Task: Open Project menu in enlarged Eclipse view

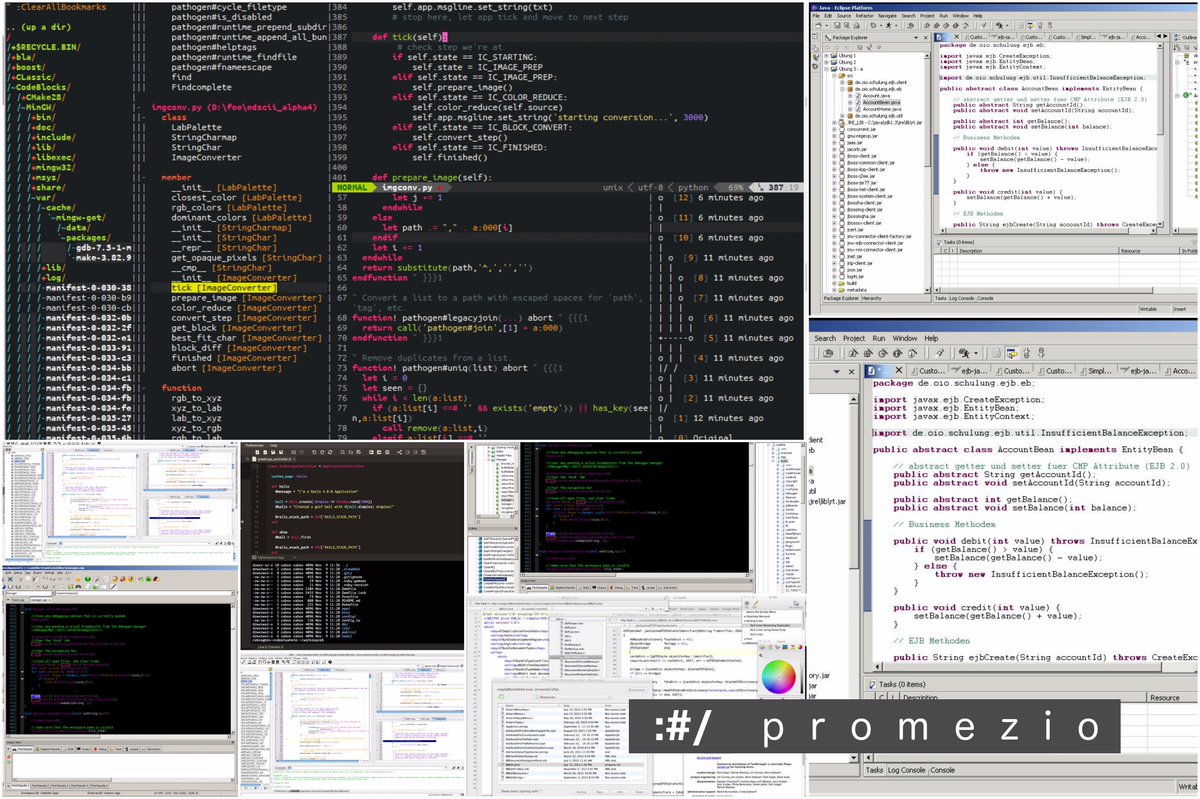Action: (x=854, y=338)
